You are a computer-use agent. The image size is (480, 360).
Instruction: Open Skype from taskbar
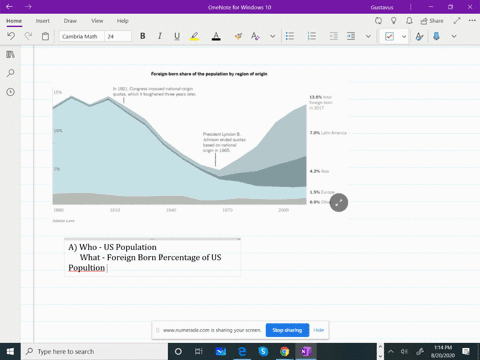[x=263, y=351]
